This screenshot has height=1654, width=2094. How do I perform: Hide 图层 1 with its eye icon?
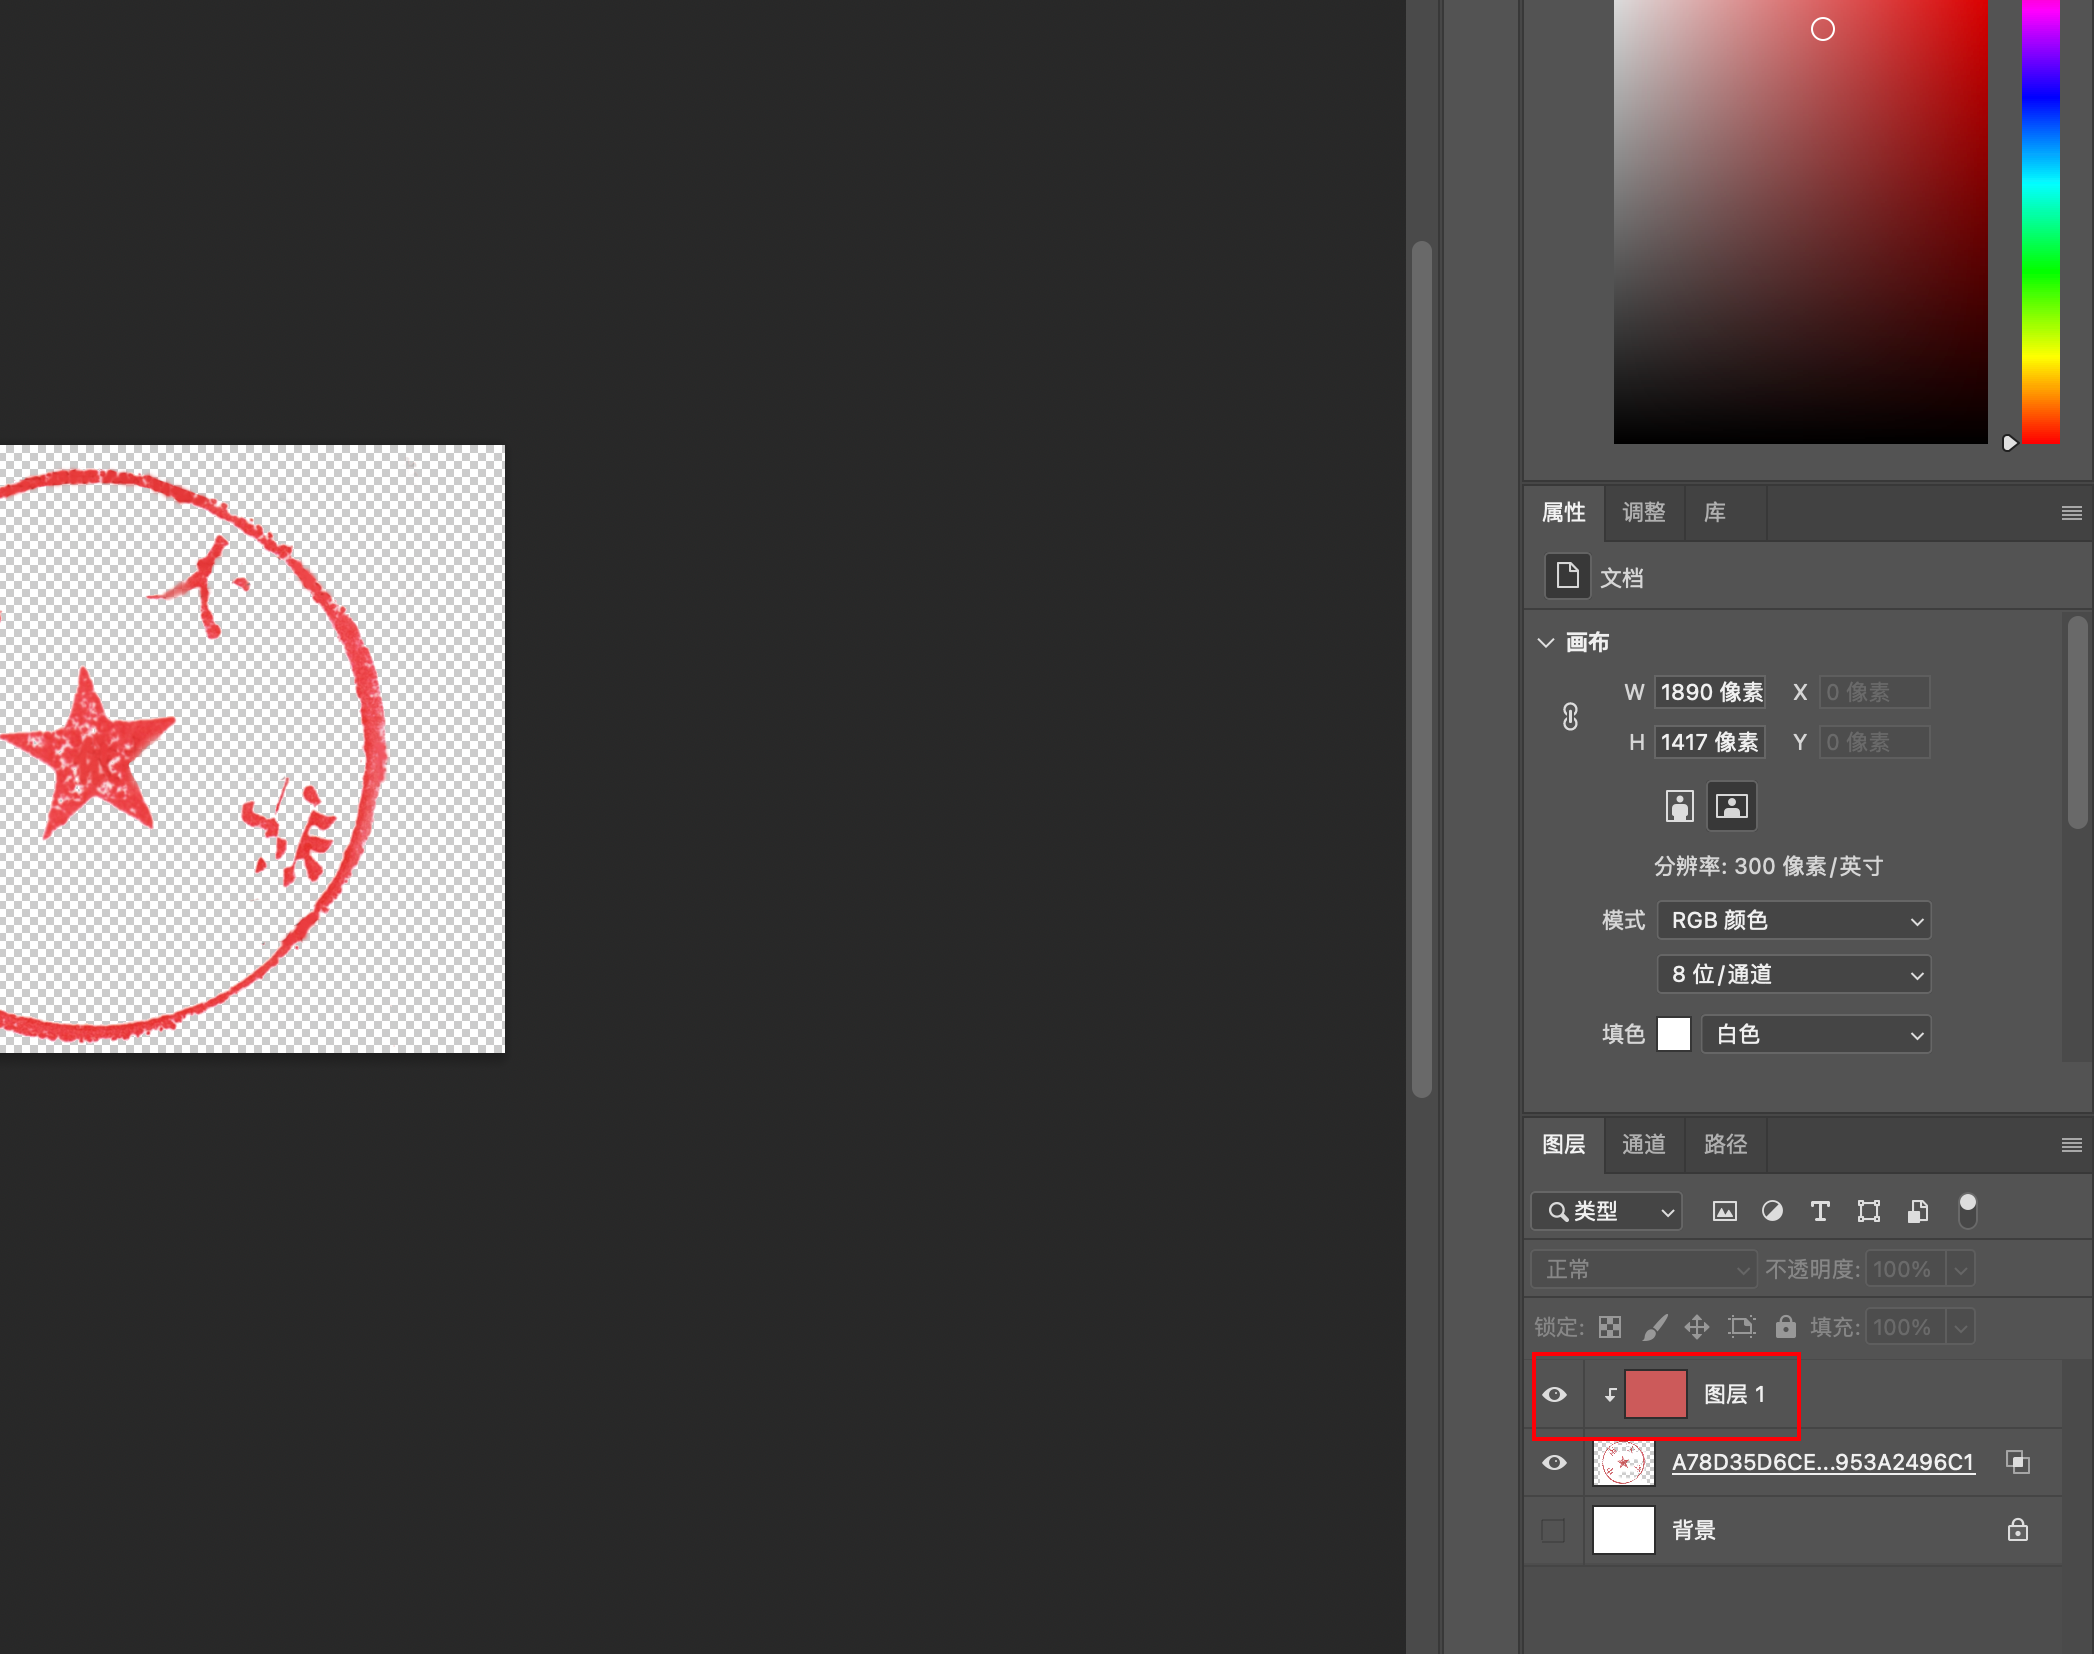[1554, 1394]
